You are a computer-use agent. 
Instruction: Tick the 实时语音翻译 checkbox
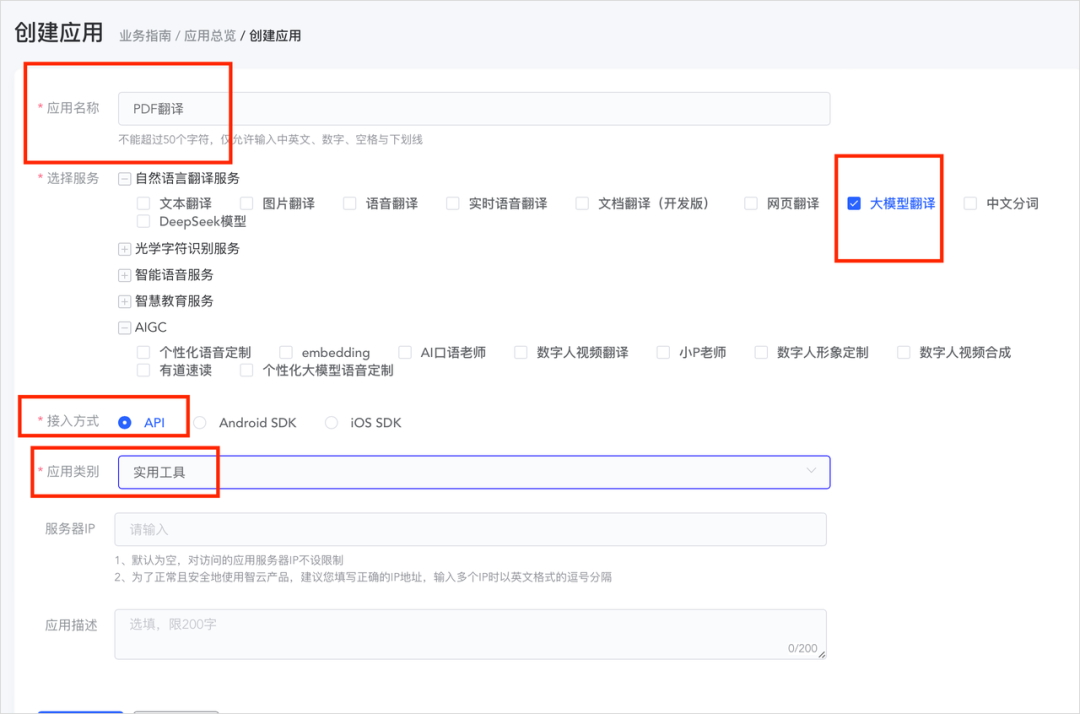point(453,203)
